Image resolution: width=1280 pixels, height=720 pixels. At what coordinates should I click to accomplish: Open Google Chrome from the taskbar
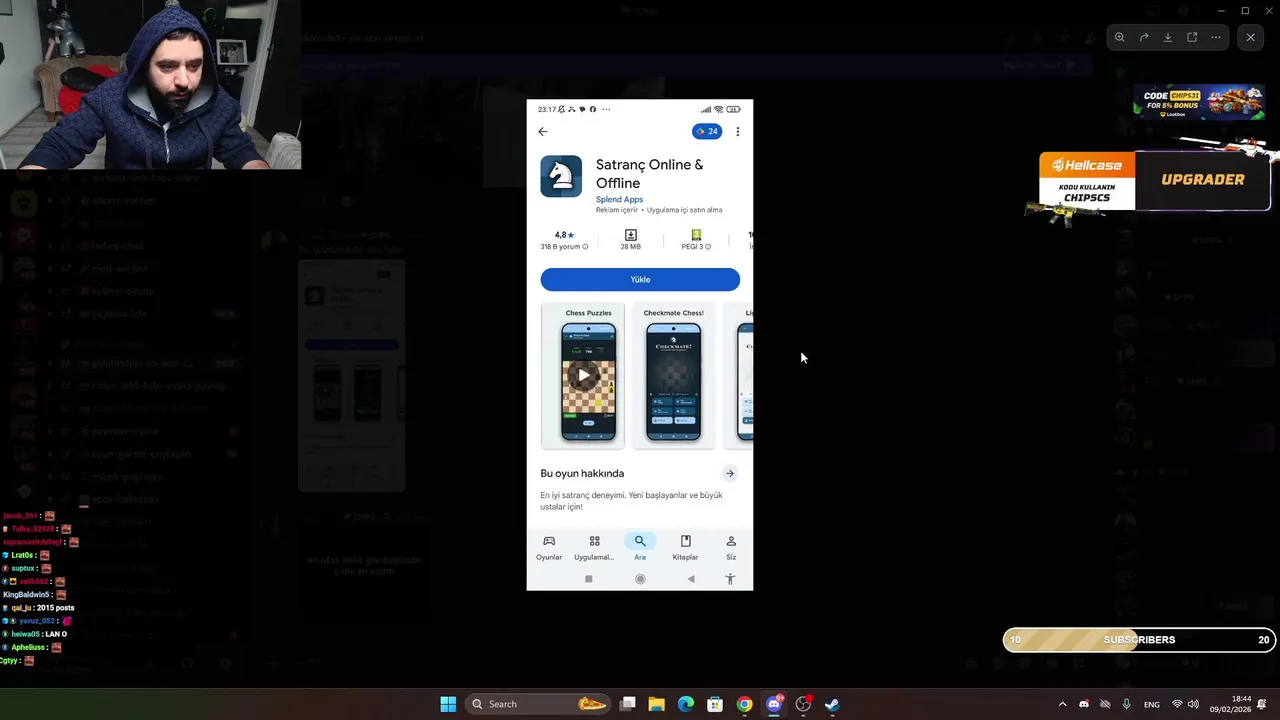[x=744, y=704]
